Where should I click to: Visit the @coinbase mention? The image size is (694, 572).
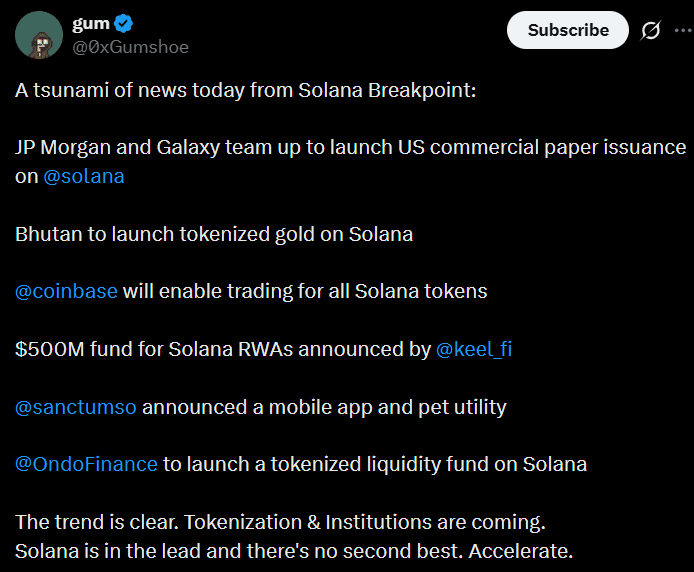(66, 291)
